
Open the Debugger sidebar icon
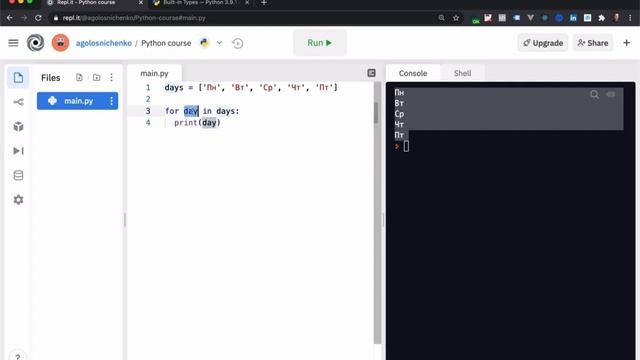click(18, 151)
